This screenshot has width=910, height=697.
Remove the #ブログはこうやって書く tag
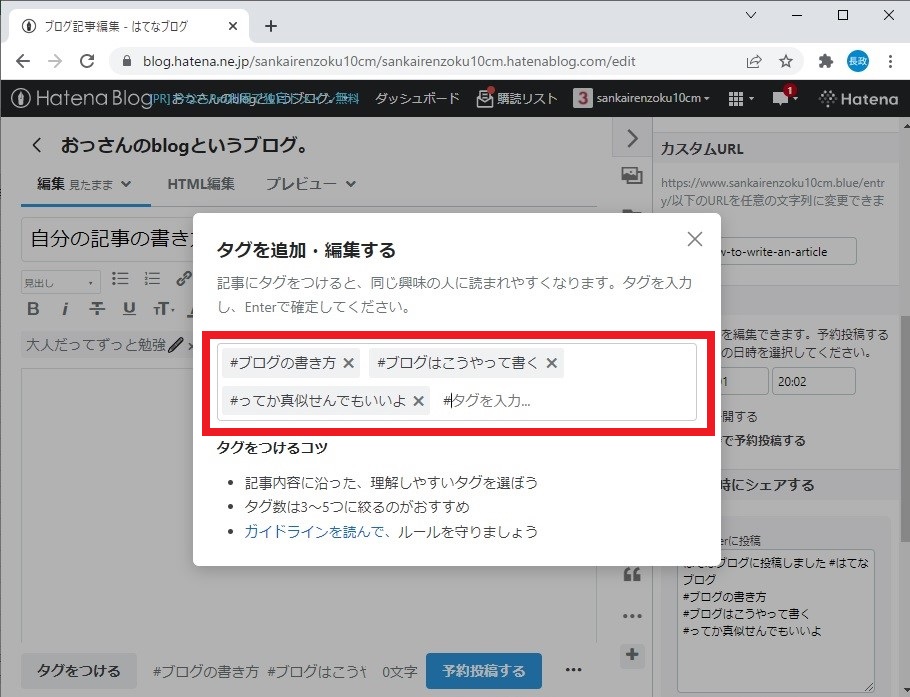click(551, 363)
